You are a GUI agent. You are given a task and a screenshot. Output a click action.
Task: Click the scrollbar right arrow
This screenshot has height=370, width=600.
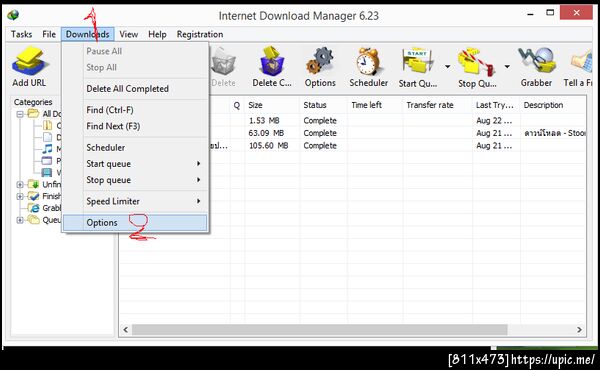pos(579,329)
